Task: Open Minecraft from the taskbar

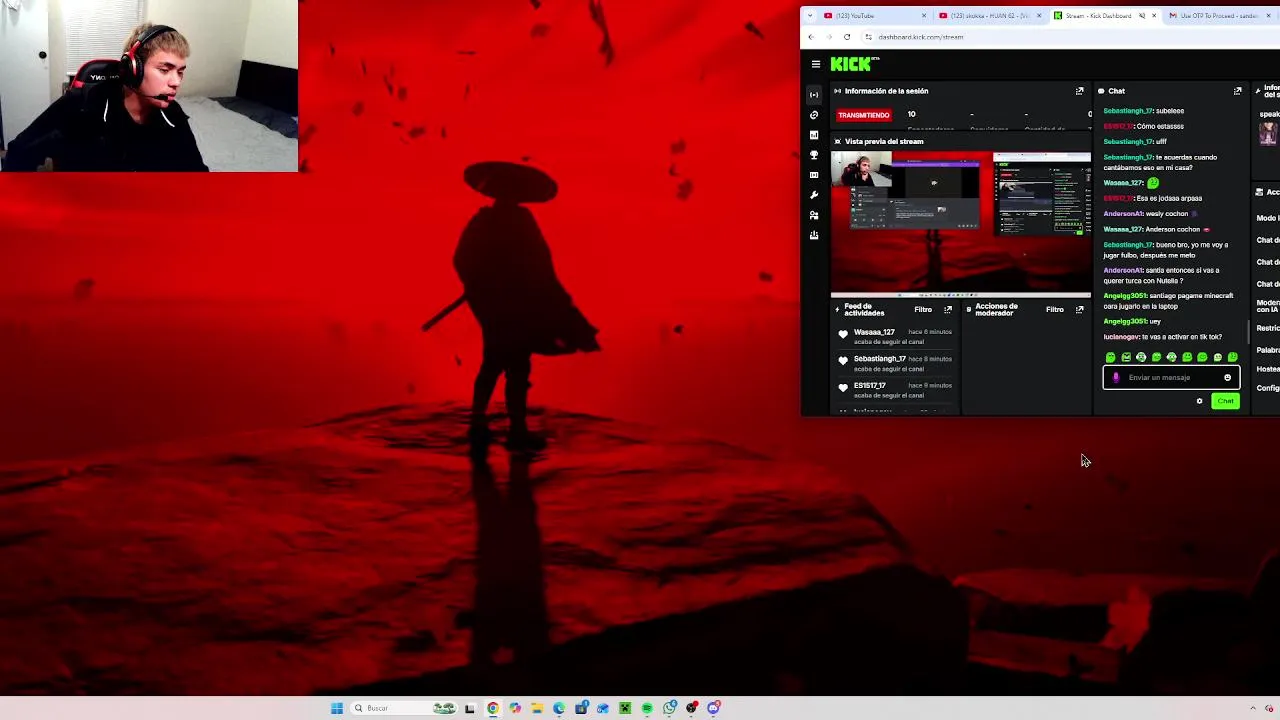Action: (625, 708)
